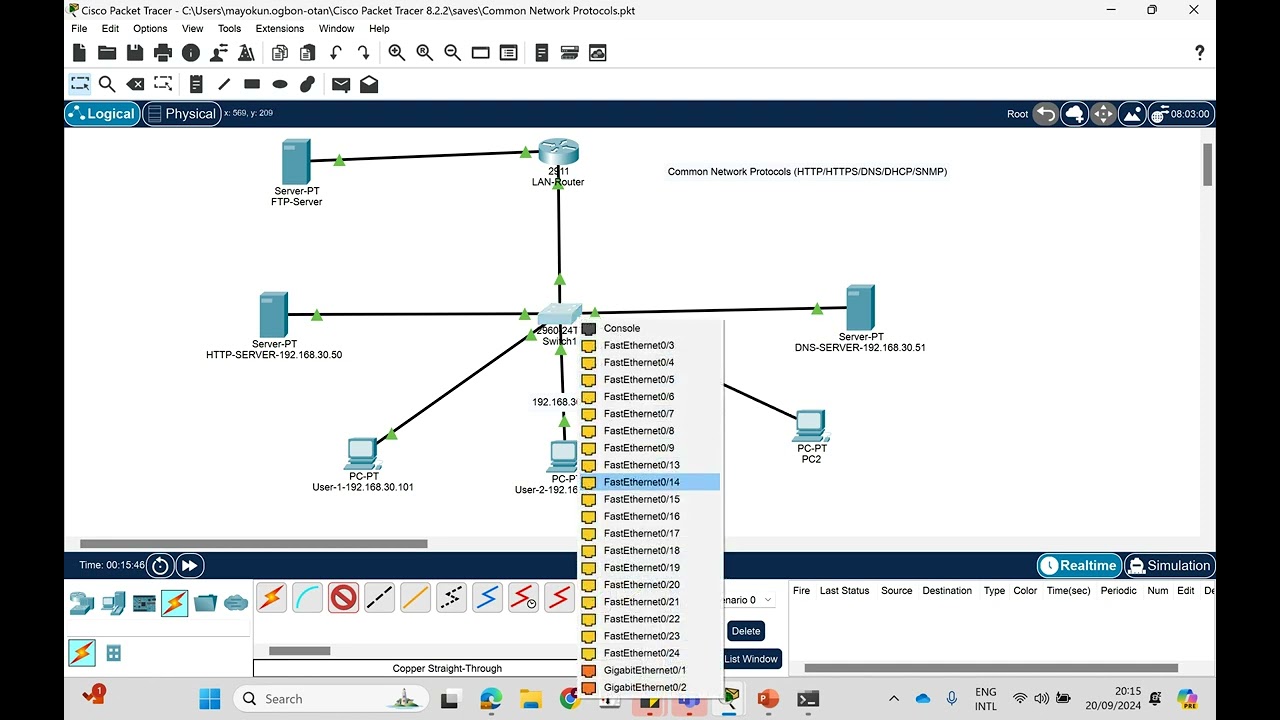
Task: Select FastEthernet0/3 port
Action: (649, 345)
